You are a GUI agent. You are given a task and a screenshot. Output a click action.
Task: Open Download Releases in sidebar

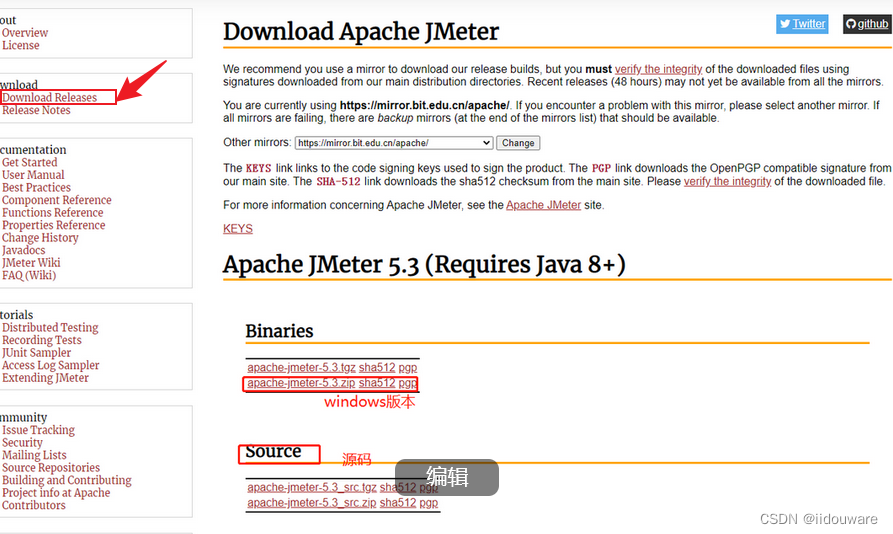click(x=50, y=97)
